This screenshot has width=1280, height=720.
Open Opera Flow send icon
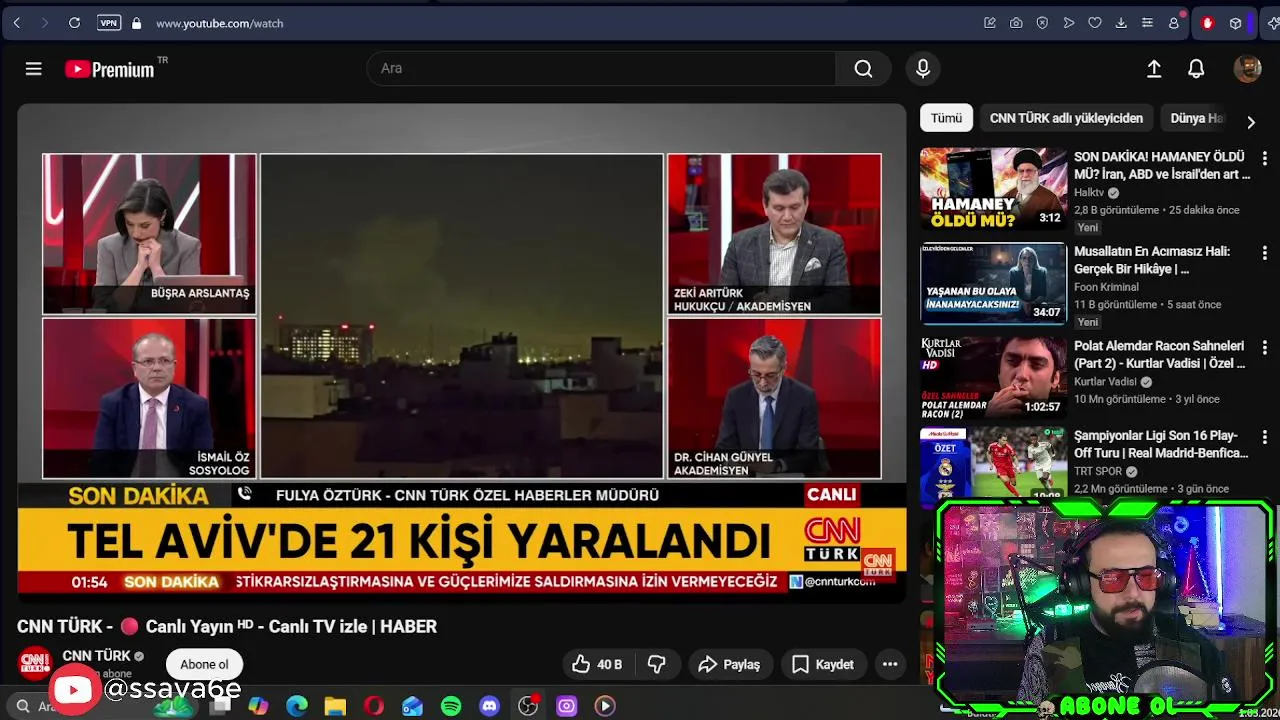coord(1069,23)
